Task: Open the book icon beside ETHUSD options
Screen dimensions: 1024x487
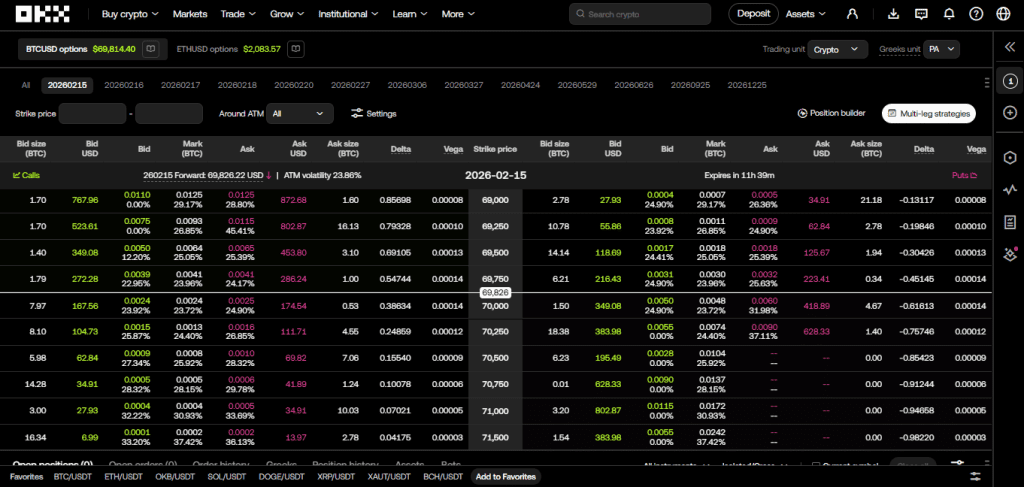Action: click(296, 49)
